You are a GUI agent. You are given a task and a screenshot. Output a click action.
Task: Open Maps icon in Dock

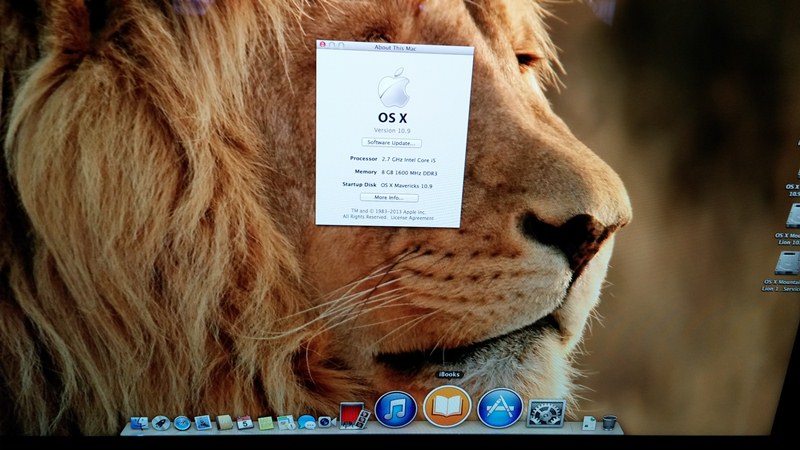tap(286, 422)
